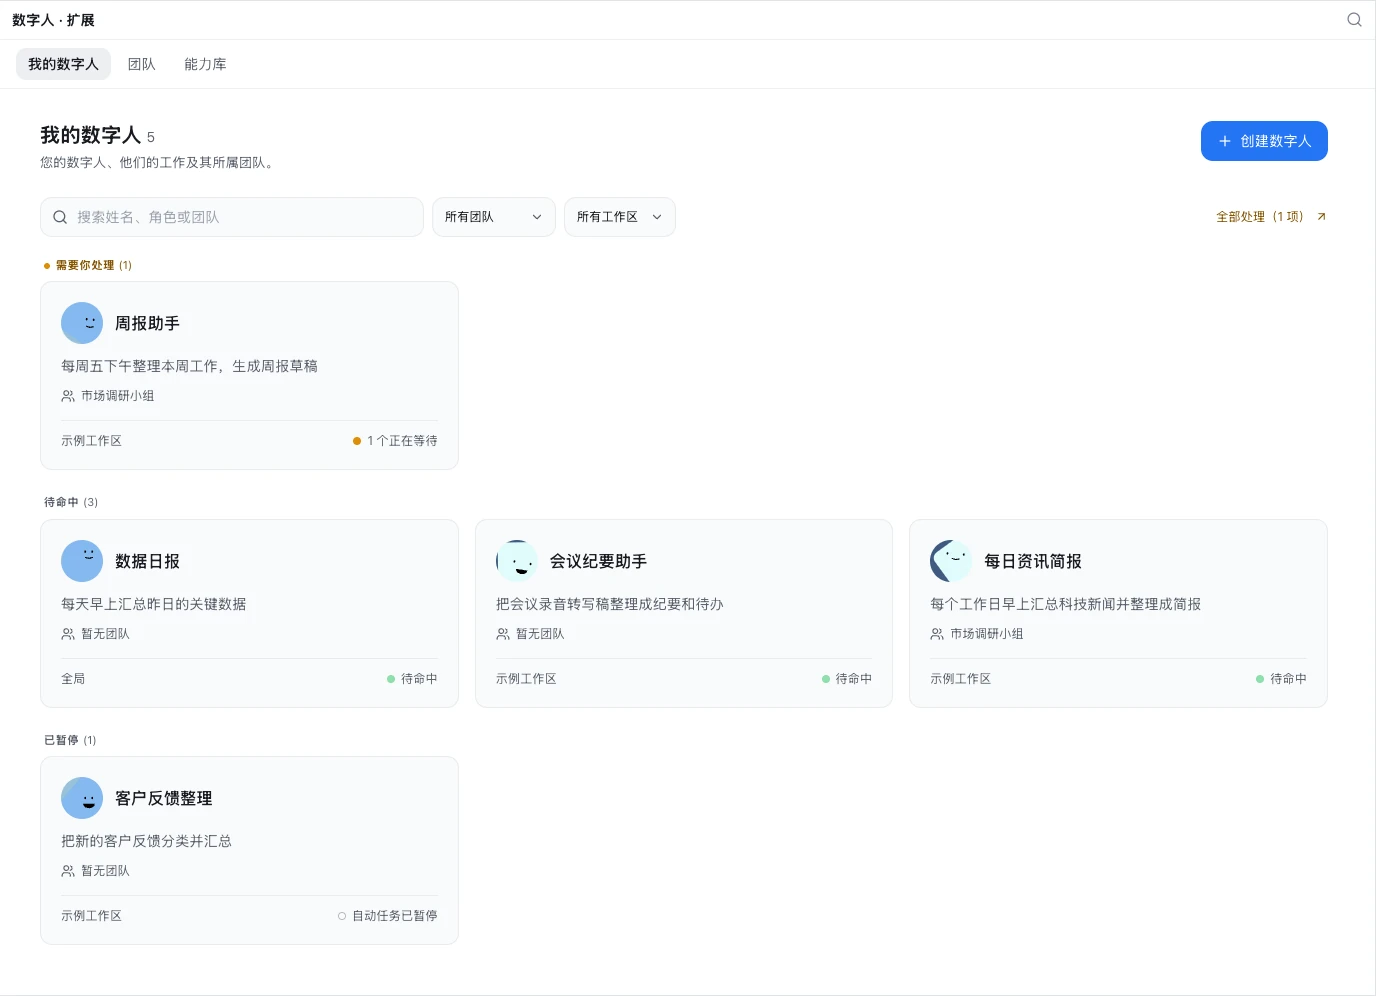
Task: Click the 创建数字人 button
Action: [1264, 141]
